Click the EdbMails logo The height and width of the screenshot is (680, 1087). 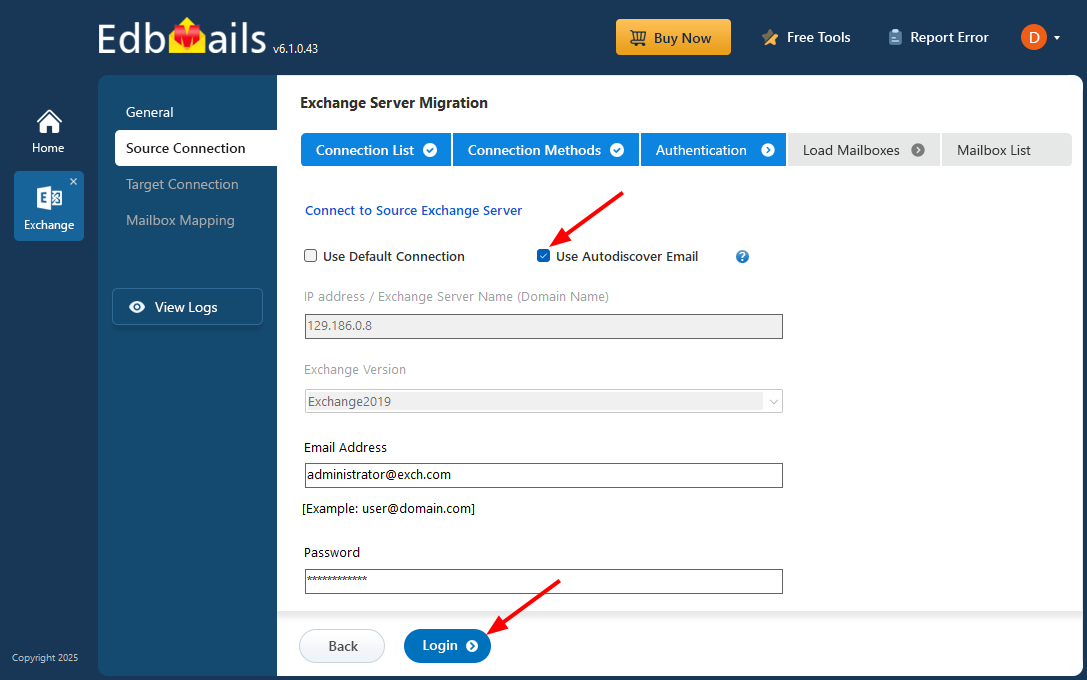[184, 38]
